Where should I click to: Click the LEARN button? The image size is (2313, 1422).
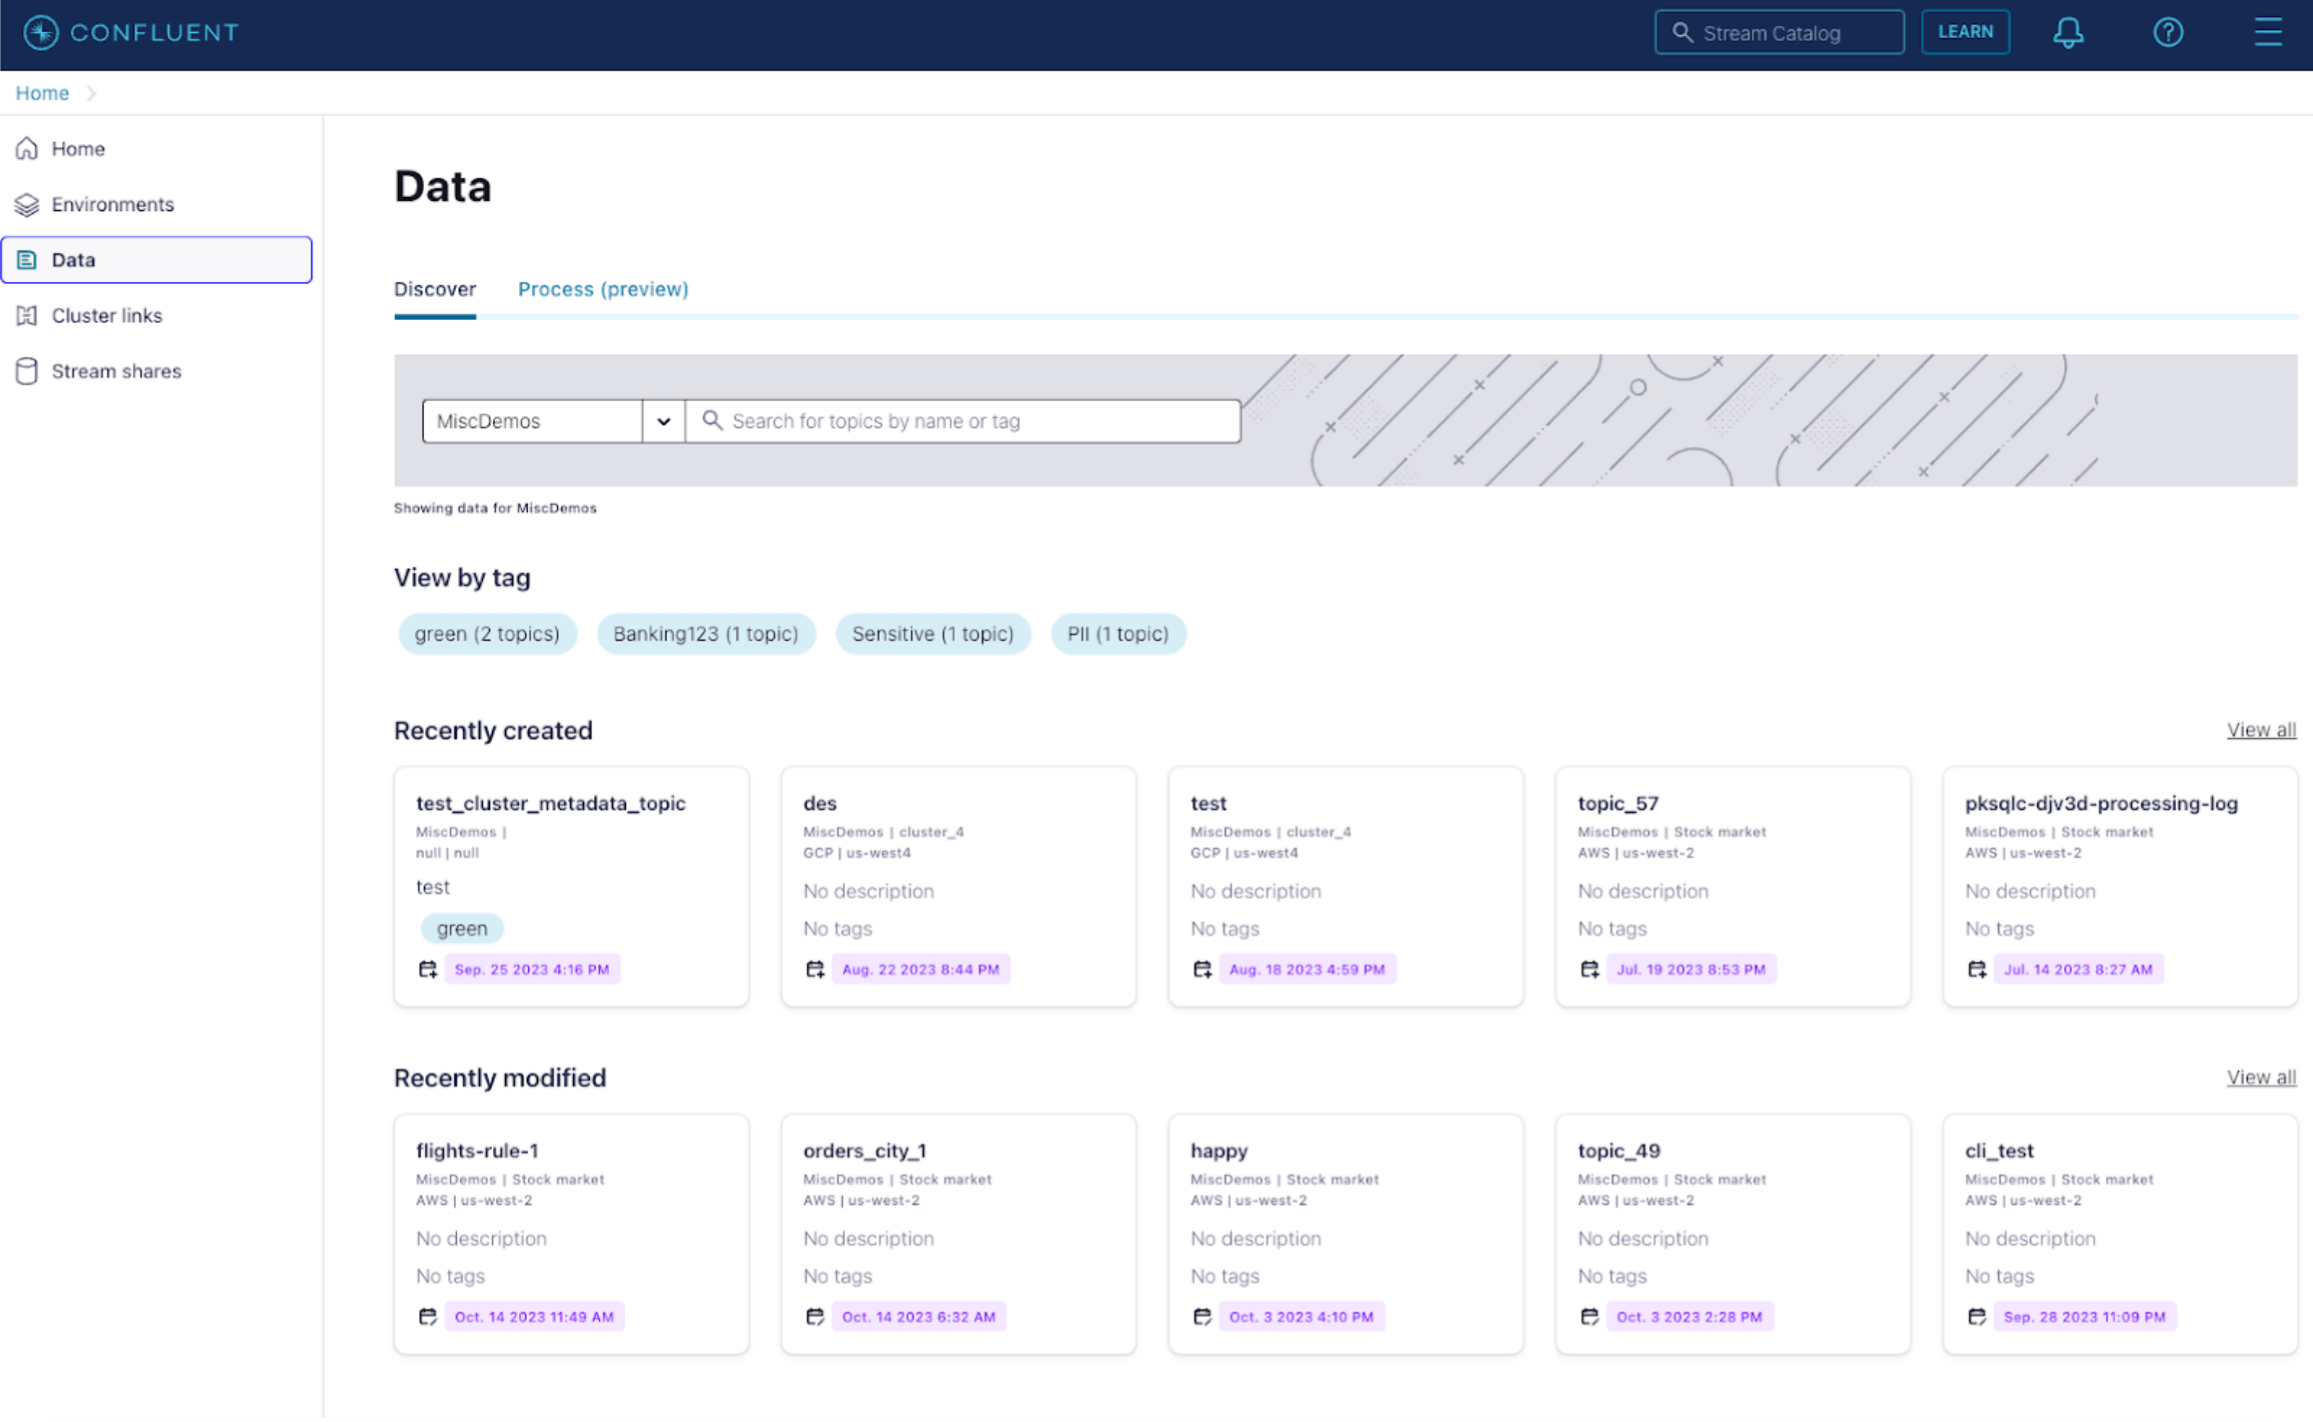pos(1965,32)
